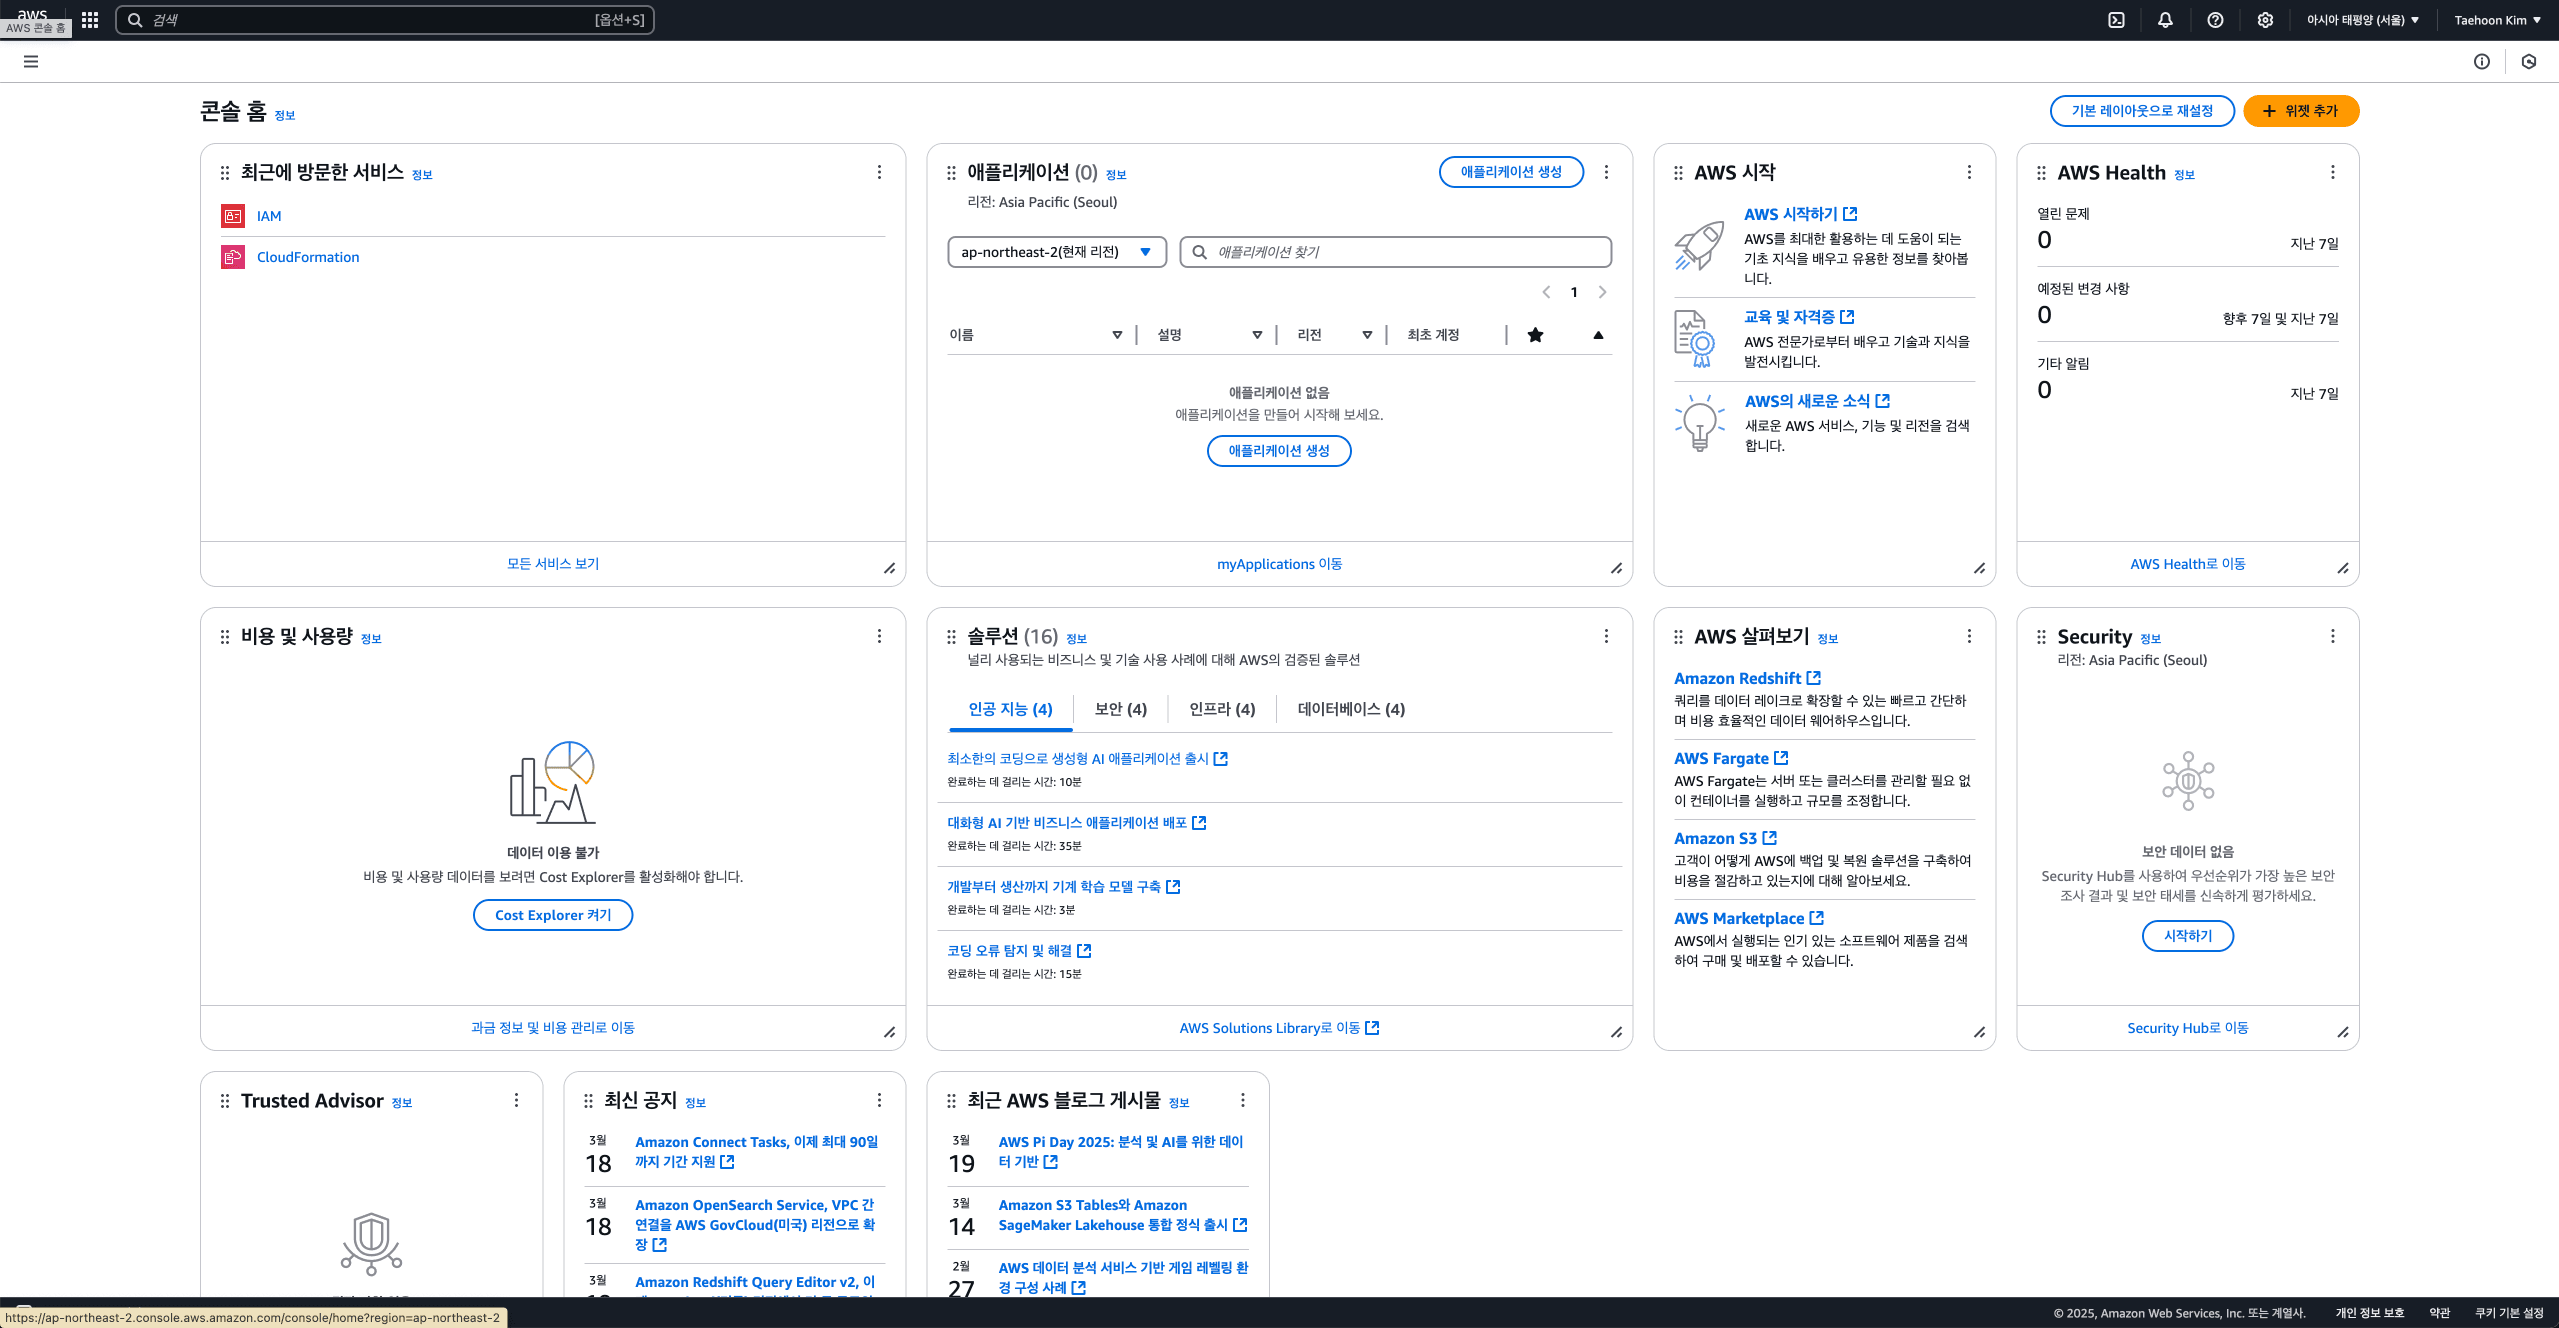Open the settings gear icon
2559x1328 pixels.
tap(2264, 20)
